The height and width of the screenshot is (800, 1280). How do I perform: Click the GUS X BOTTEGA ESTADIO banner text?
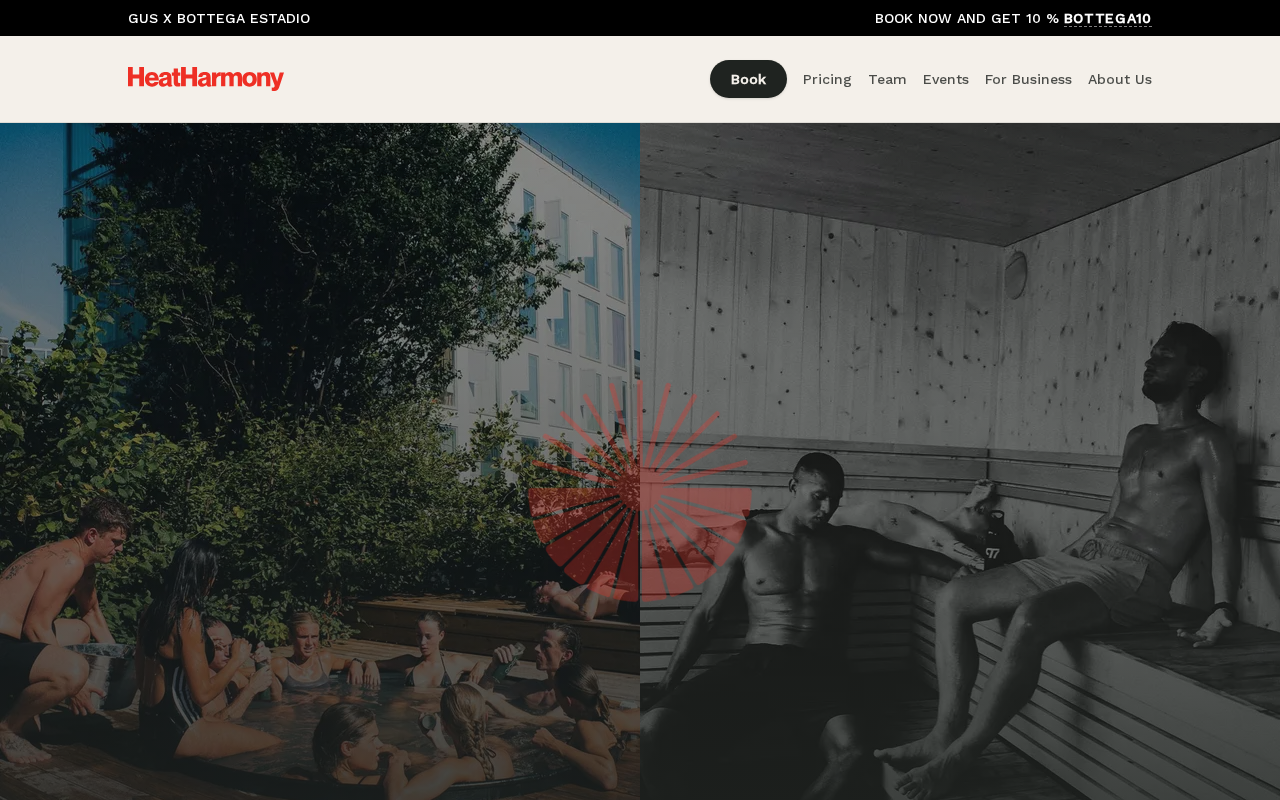(x=219, y=18)
